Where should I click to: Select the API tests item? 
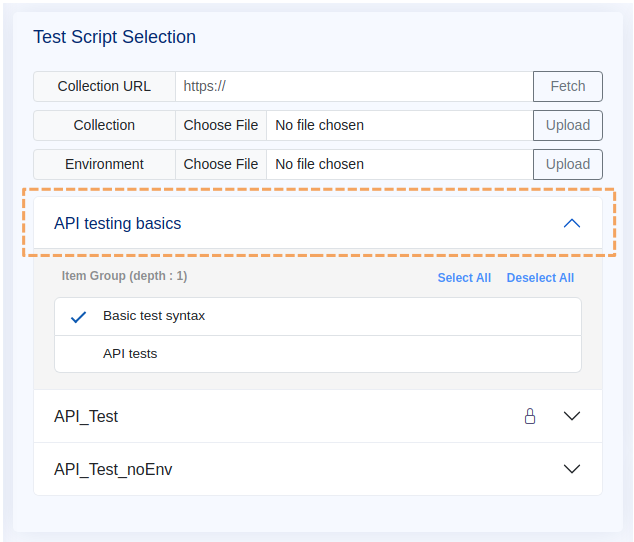click(318, 354)
